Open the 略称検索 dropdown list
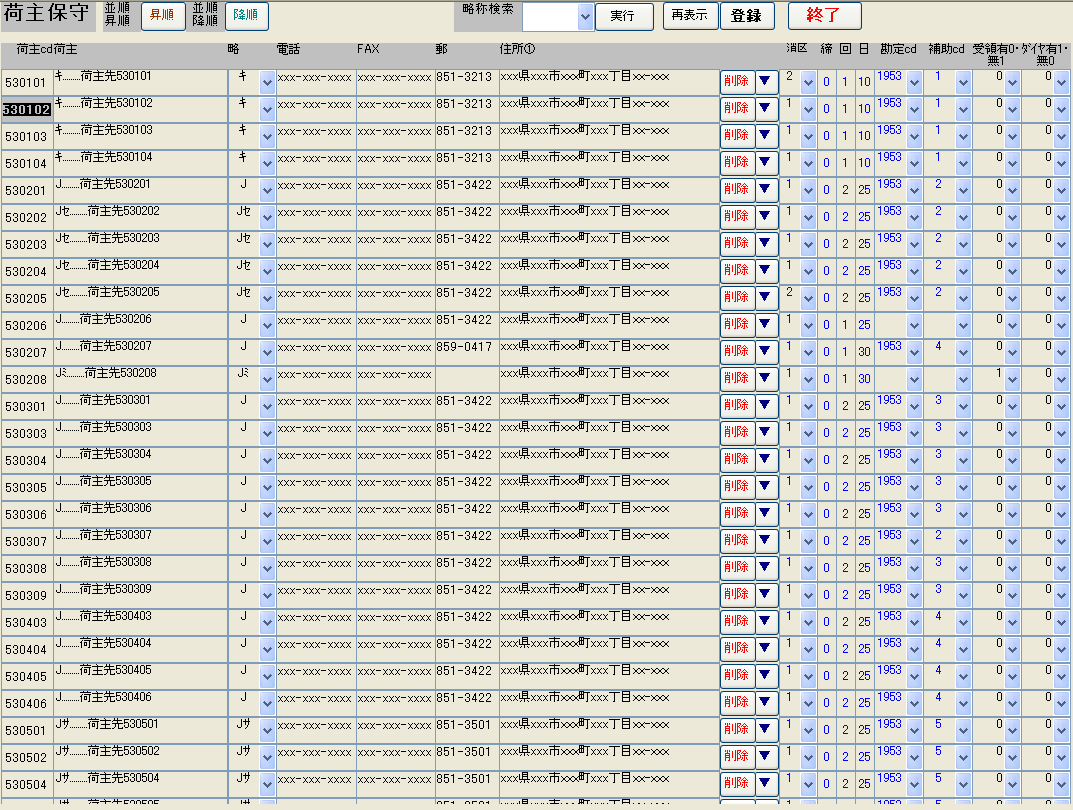 (x=585, y=17)
